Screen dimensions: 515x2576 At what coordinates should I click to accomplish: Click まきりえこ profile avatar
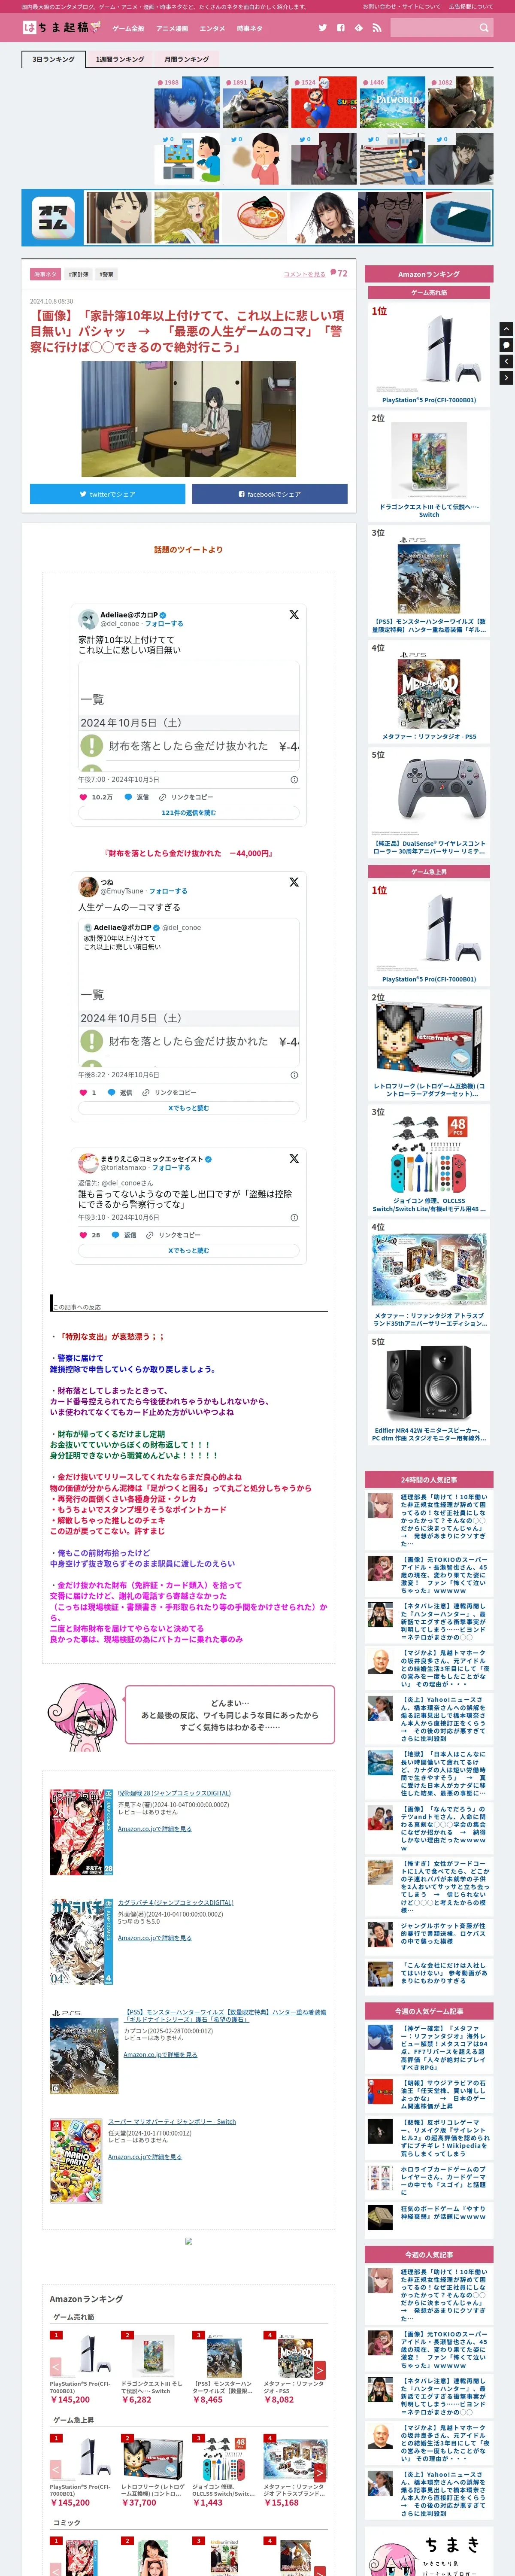(x=88, y=1162)
